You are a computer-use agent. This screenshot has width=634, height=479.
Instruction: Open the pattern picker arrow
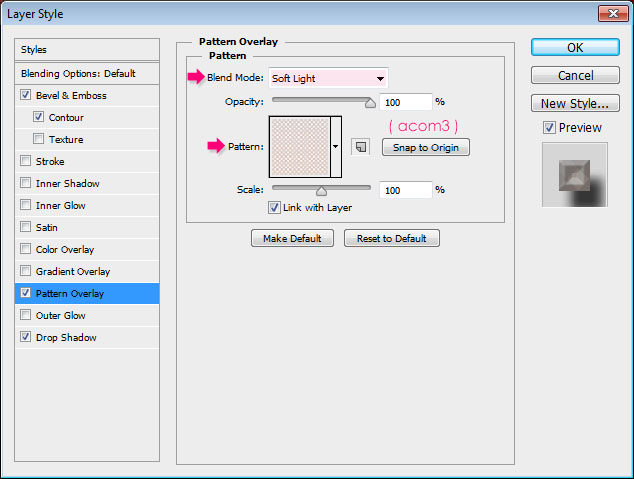[336, 147]
